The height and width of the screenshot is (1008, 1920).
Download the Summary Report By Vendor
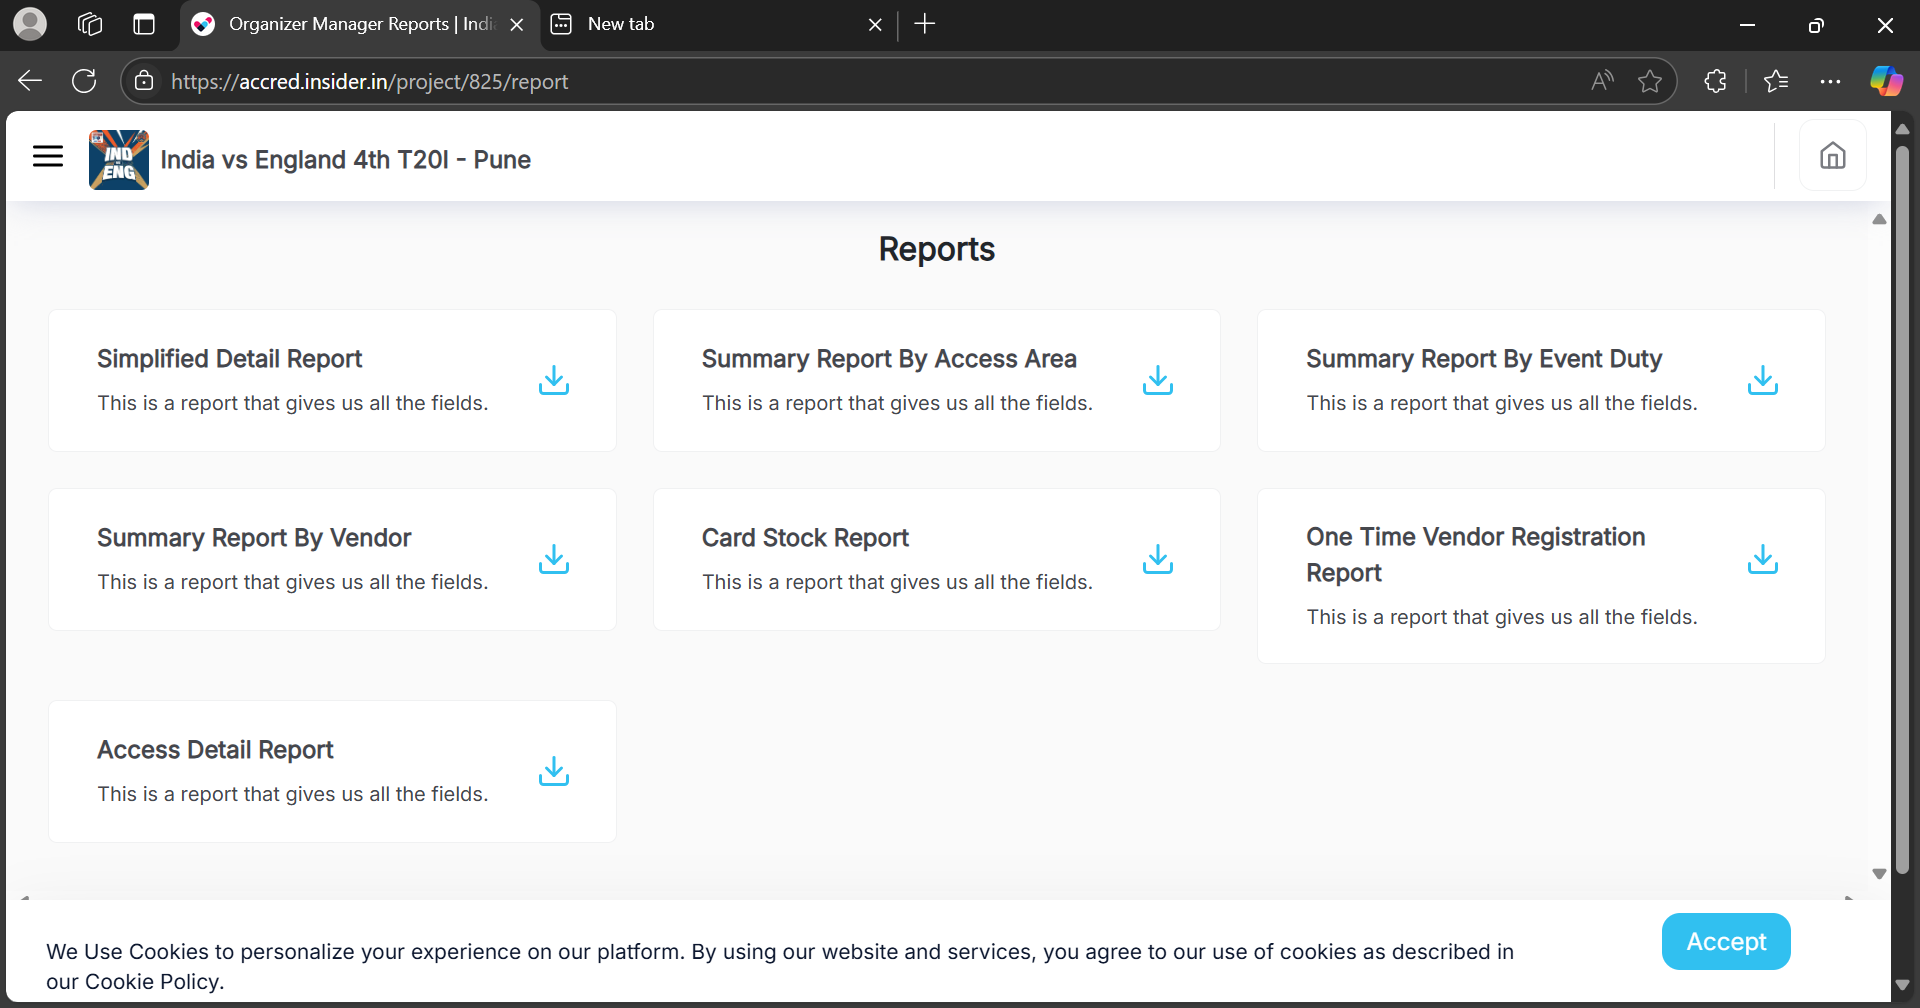coord(553,559)
